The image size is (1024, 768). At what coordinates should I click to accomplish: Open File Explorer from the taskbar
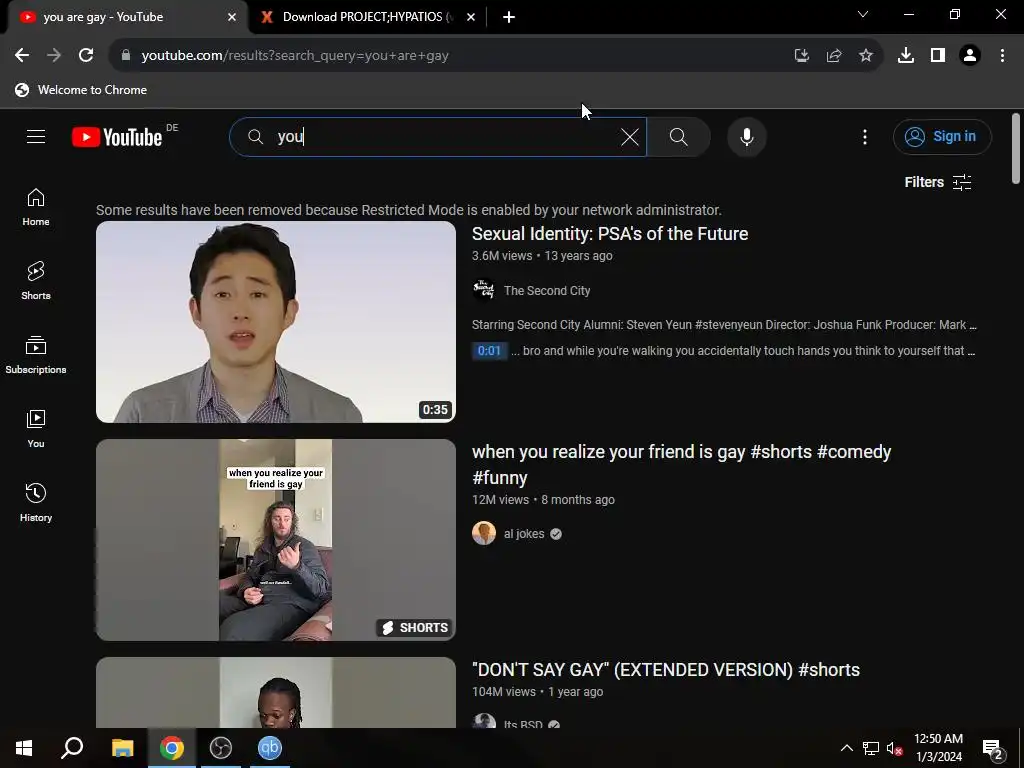pyautogui.click(x=122, y=748)
